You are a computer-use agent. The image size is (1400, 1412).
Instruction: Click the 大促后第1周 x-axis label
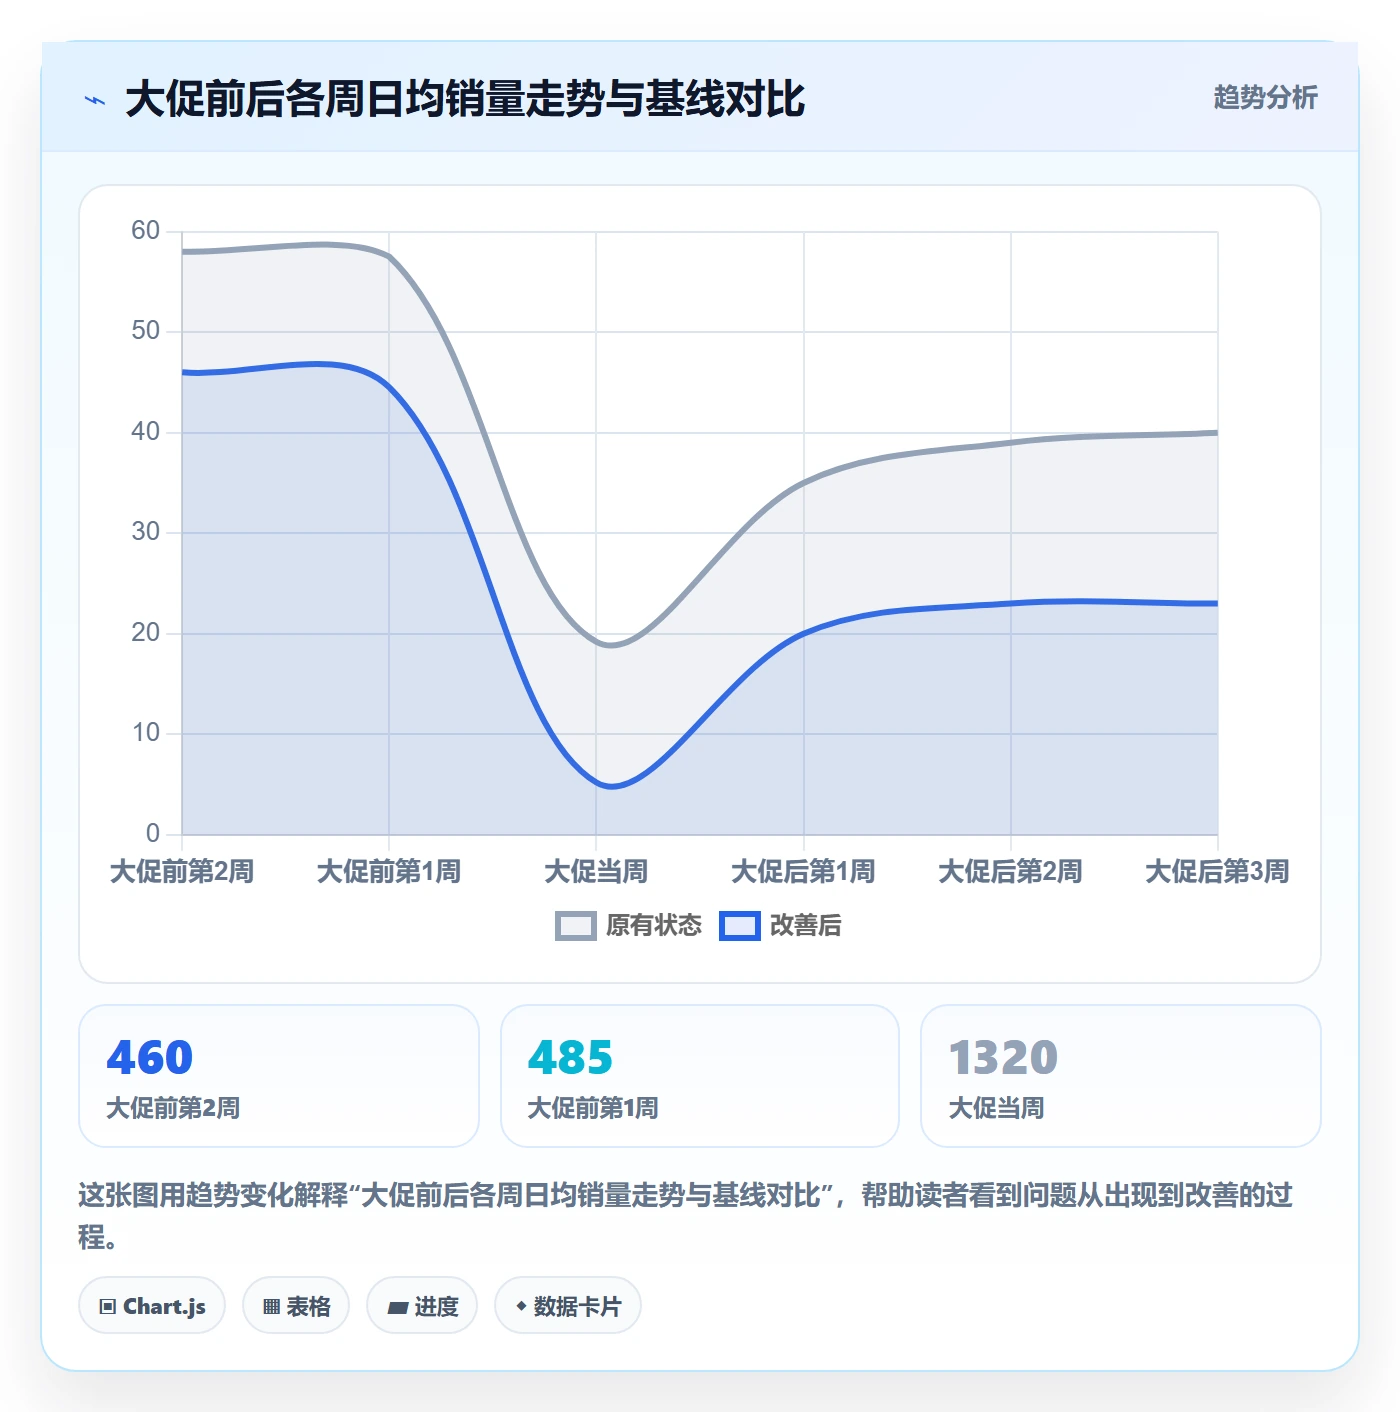(803, 871)
